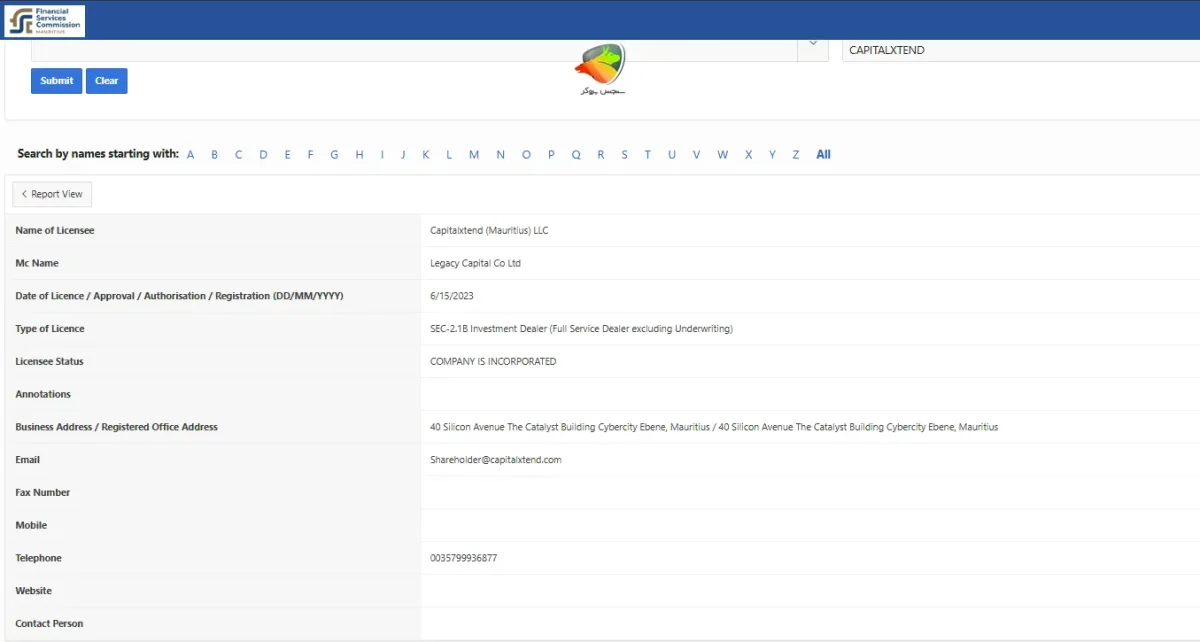This screenshot has width=1200, height=642.
Task: Filter names starting with Y
Action: tap(772, 154)
